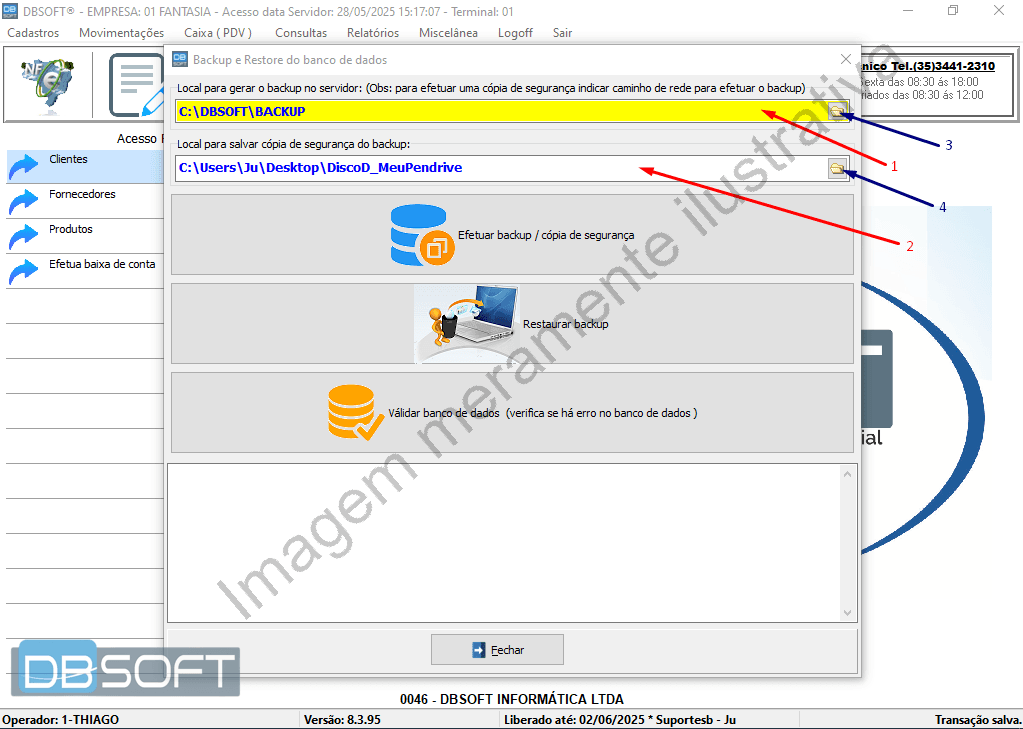
Task: Open the Caixa (PDV) menu
Action: coord(218,33)
